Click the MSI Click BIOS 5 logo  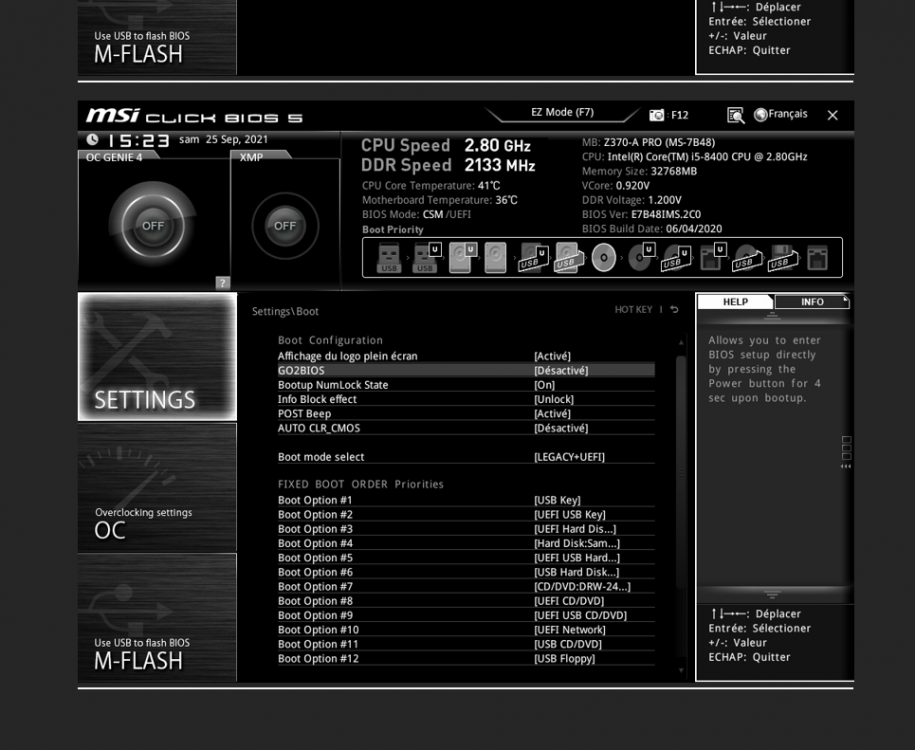click(194, 116)
